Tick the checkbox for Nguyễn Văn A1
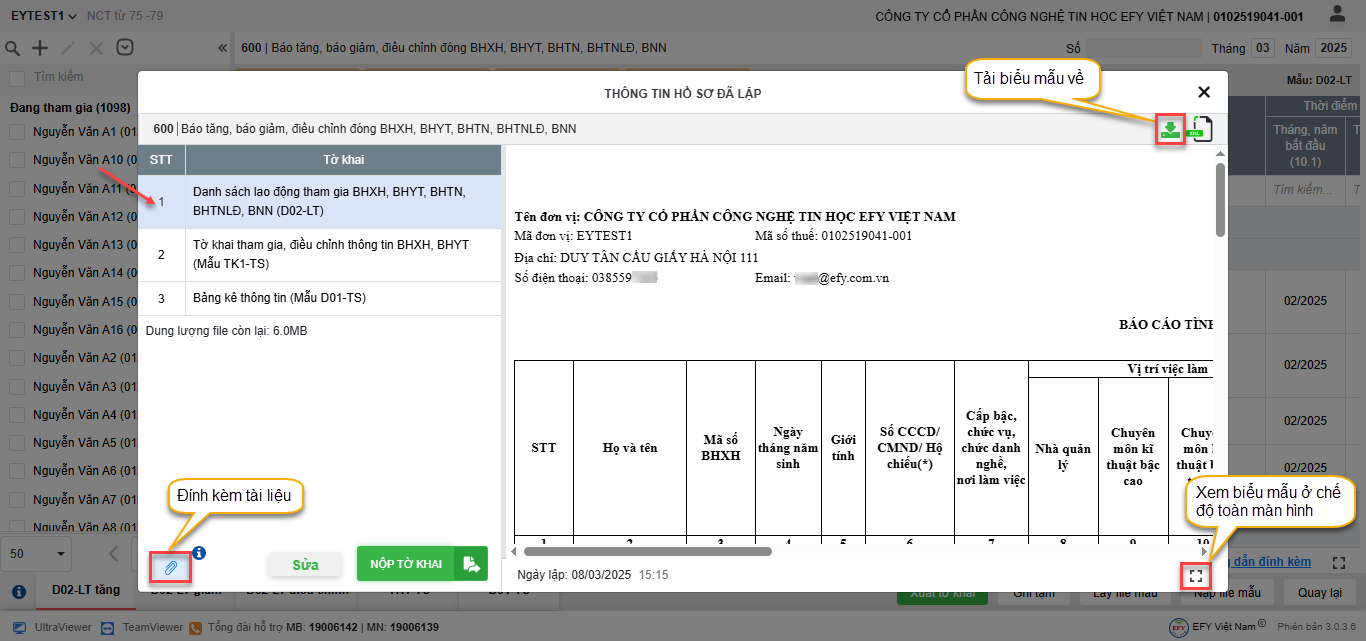1366x641 pixels. point(17,131)
